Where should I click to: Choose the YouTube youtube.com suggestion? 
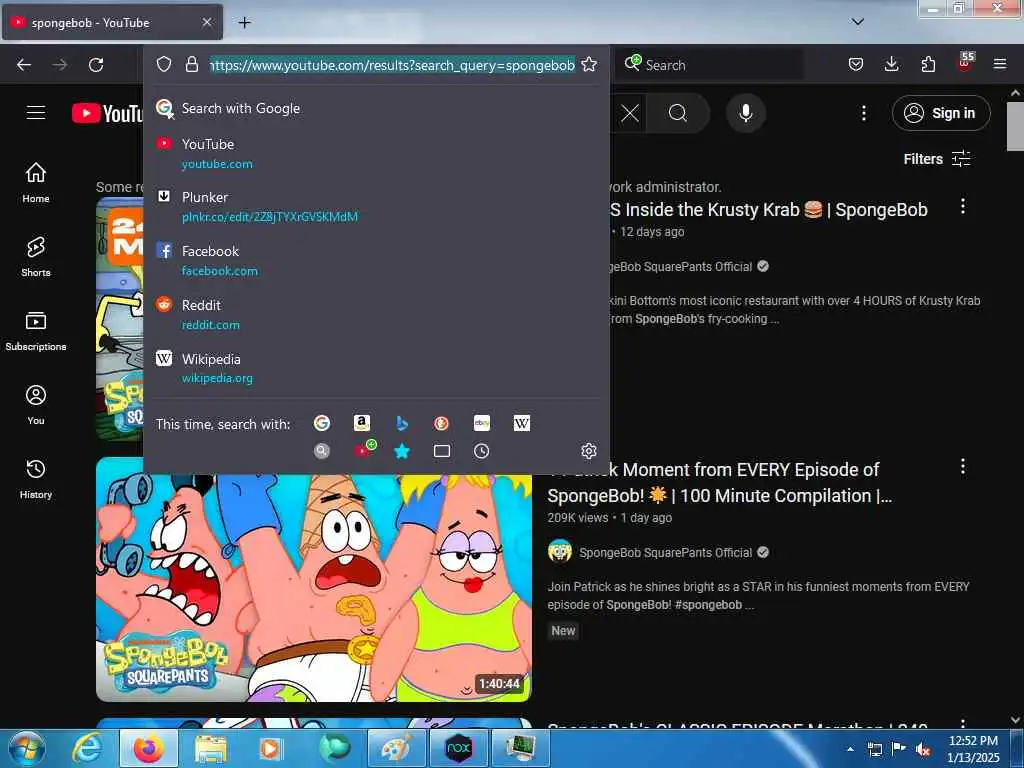pos(376,153)
